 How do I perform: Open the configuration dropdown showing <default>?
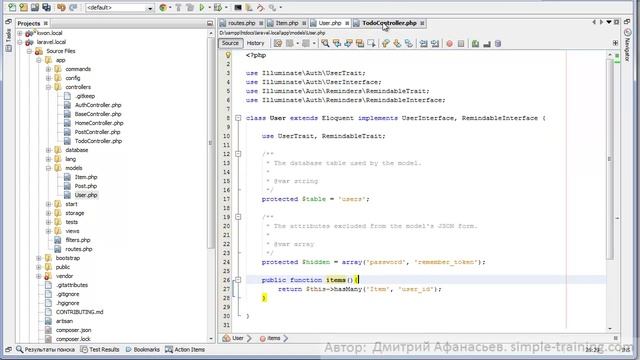(x=119, y=7)
